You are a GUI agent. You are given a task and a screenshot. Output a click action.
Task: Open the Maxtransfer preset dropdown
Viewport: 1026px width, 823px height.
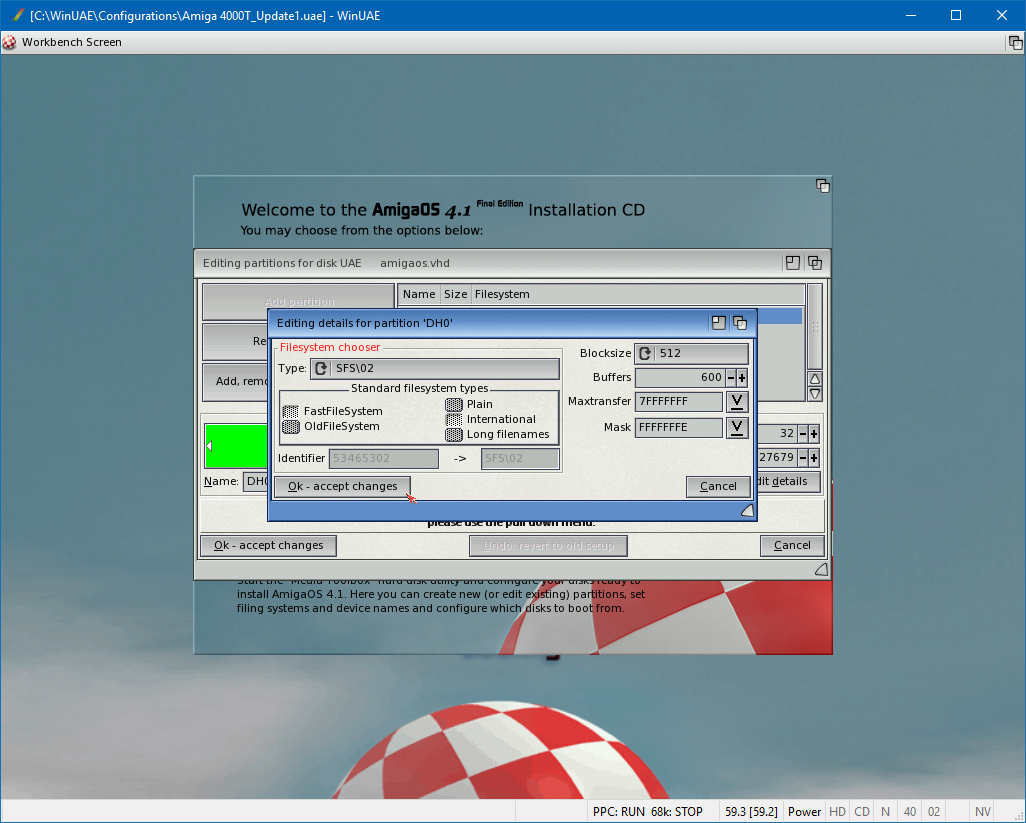click(736, 402)
